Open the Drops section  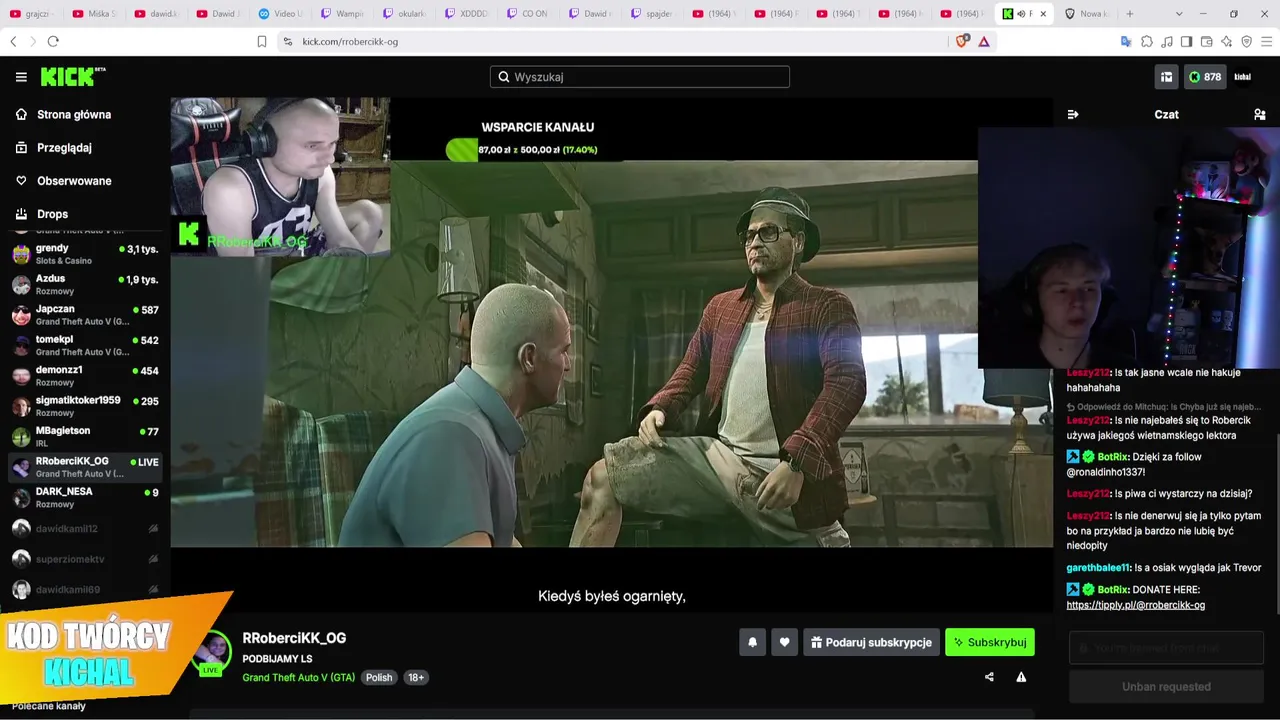(x=52, y=214)
